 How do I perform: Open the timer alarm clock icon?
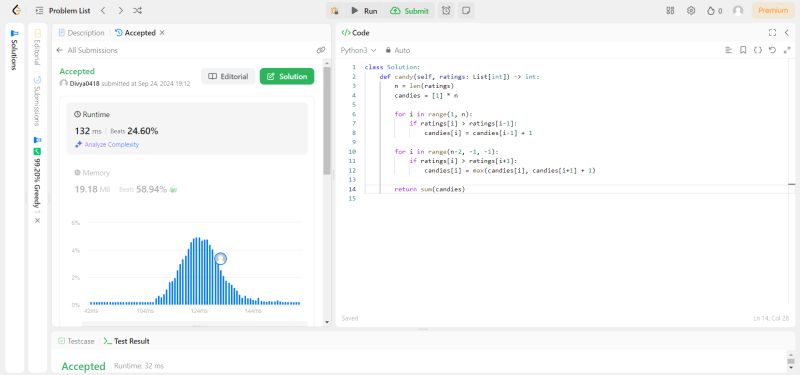point(446,10)
